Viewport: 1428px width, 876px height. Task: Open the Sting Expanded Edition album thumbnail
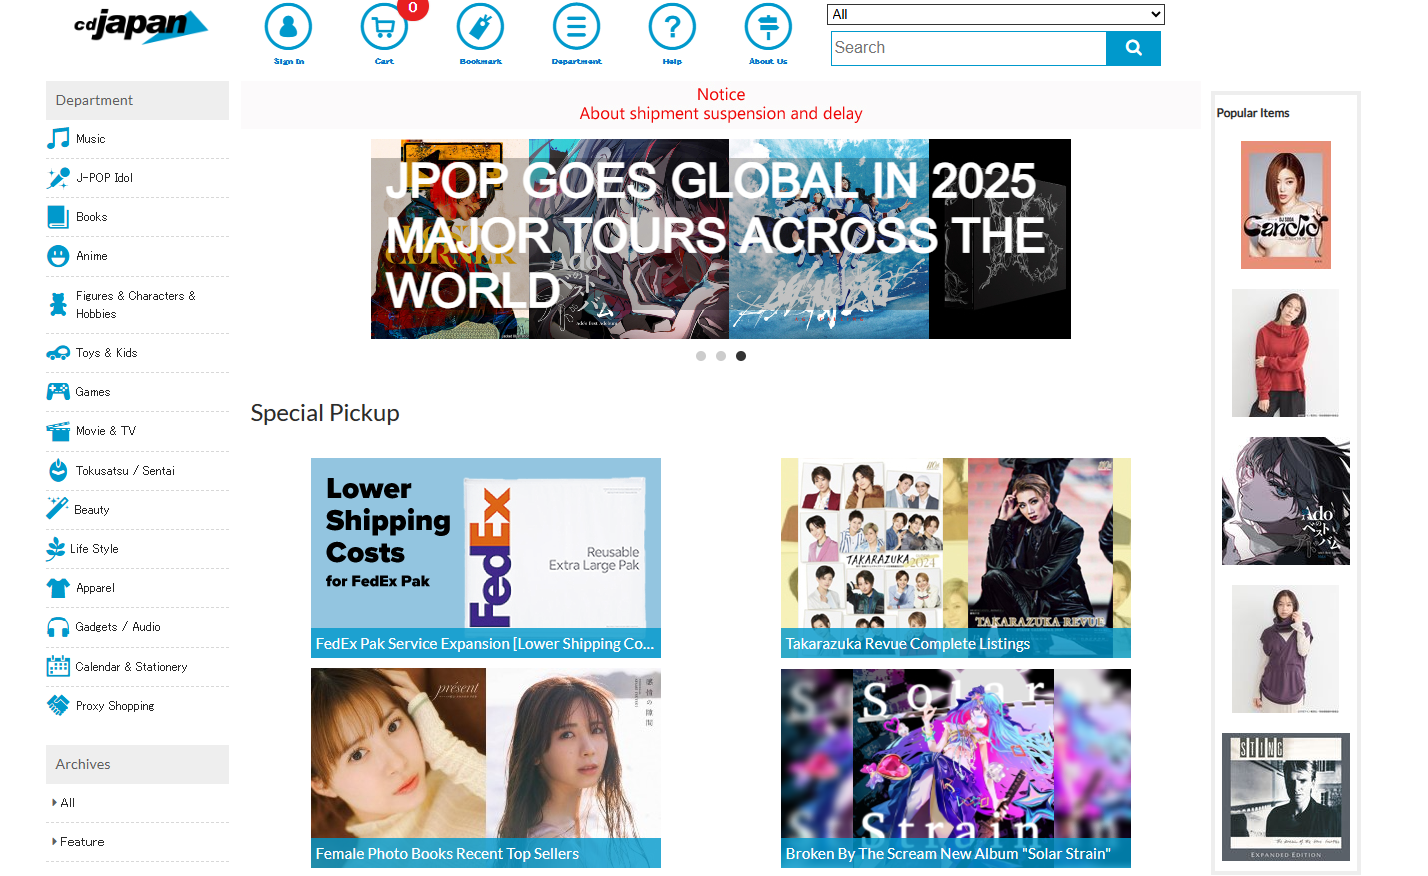1286,797
